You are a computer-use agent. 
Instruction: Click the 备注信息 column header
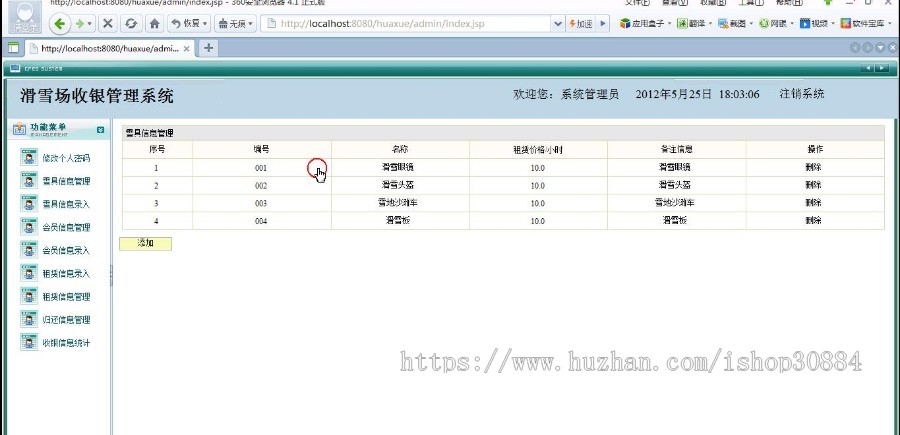click(x=676, y=149)
